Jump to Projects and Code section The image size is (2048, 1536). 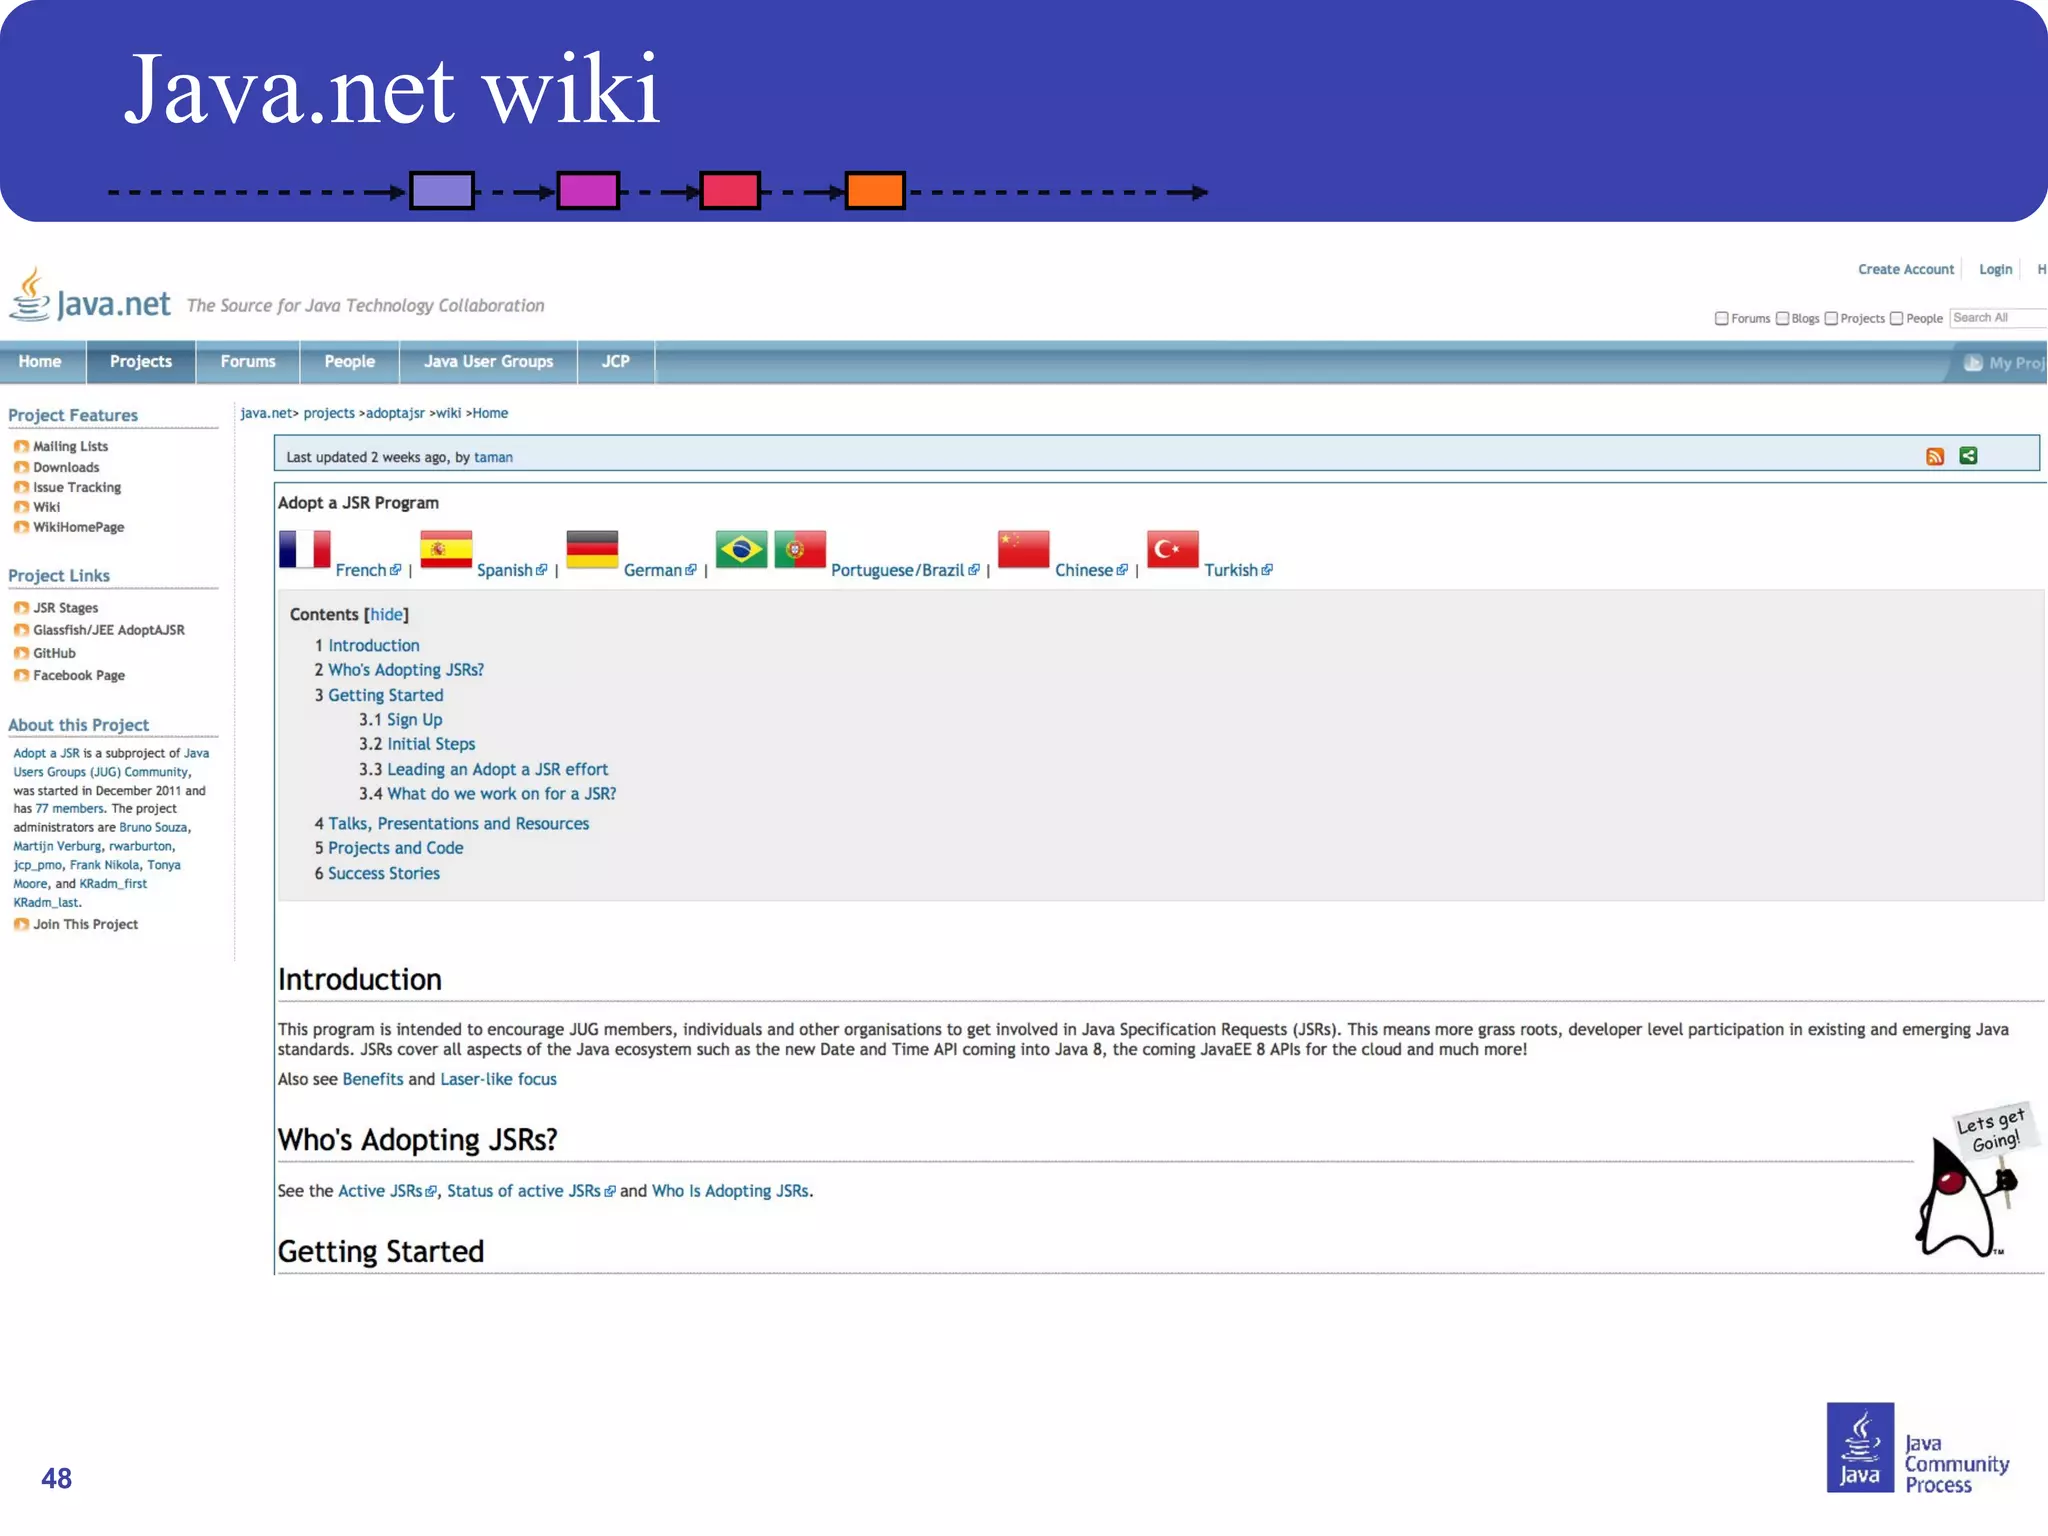(396, 848)
